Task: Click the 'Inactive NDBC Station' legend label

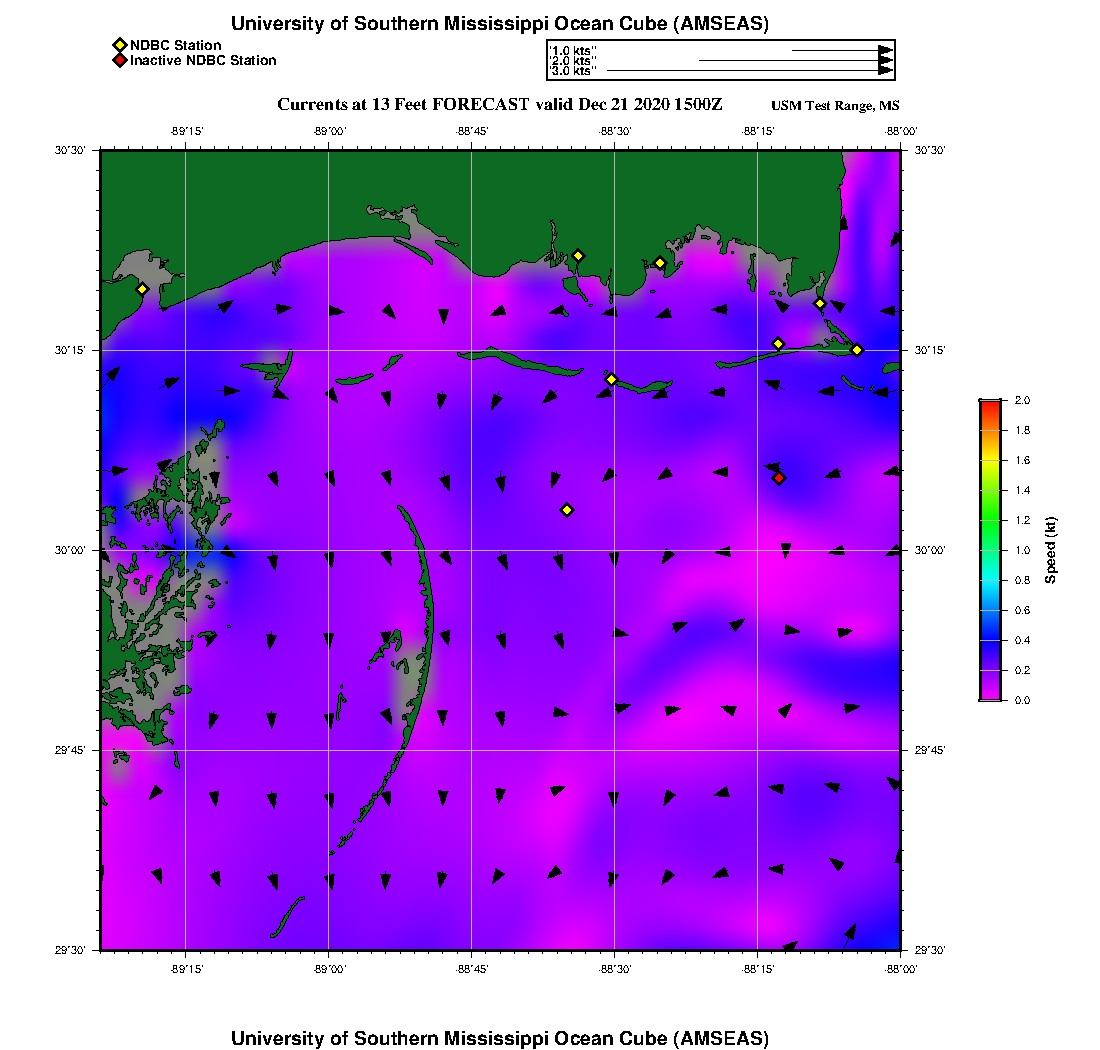Action: pos(203,61)
